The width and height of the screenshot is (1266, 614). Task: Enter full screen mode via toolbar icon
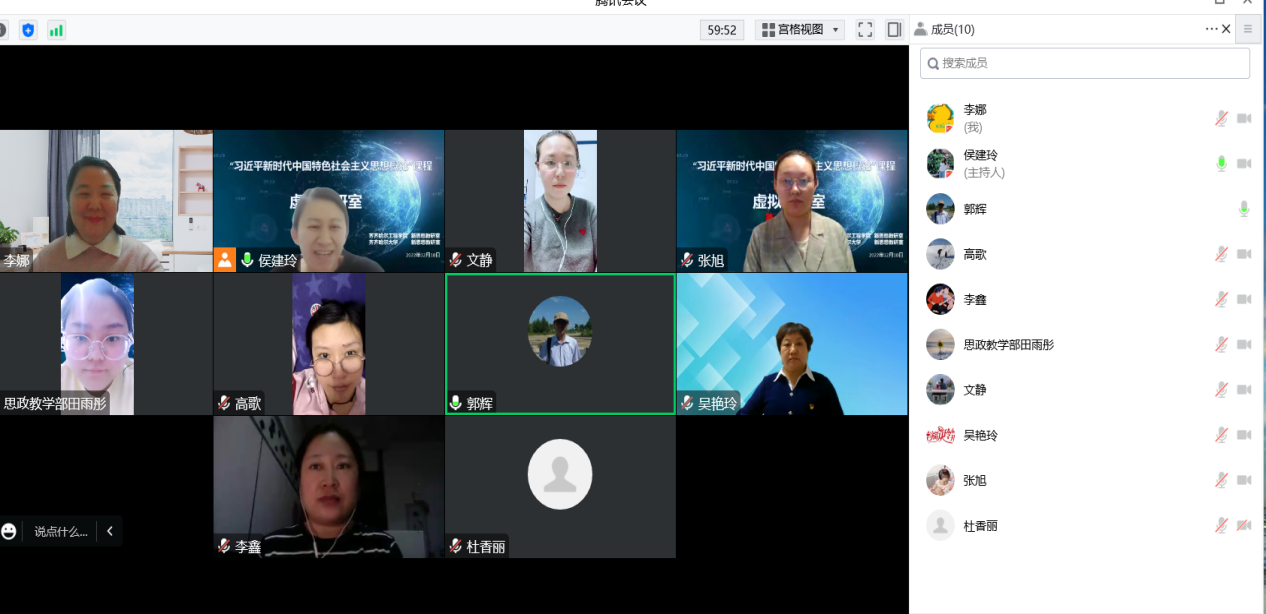pyautogui.click(x=865, y=30)
